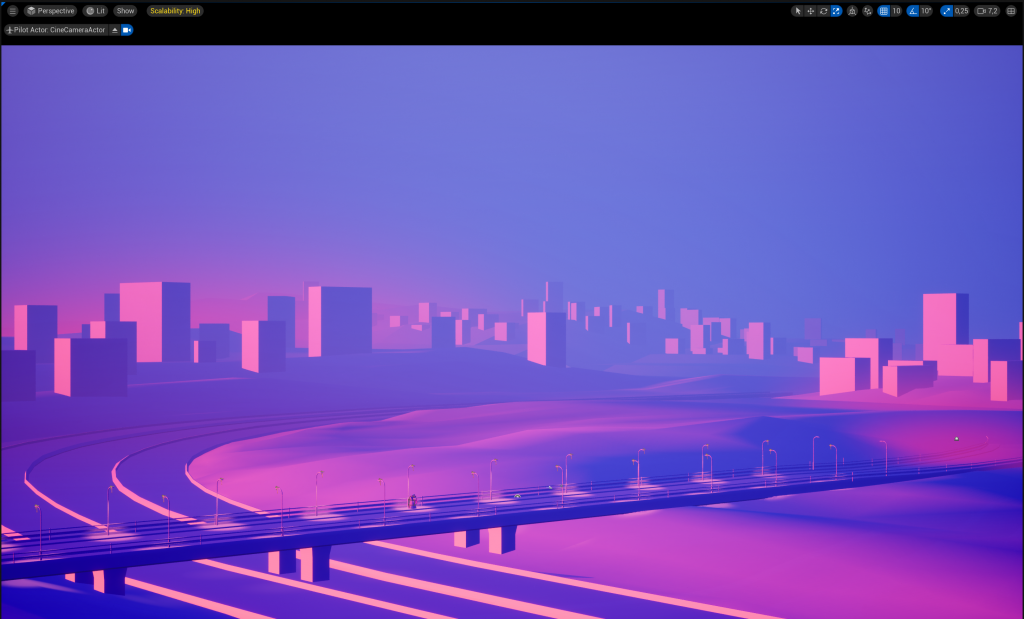Activate the Select objects mode arrow
The width and height of the screenshot is (1024, 619).
pyautogui.click(x=798, y=11)
